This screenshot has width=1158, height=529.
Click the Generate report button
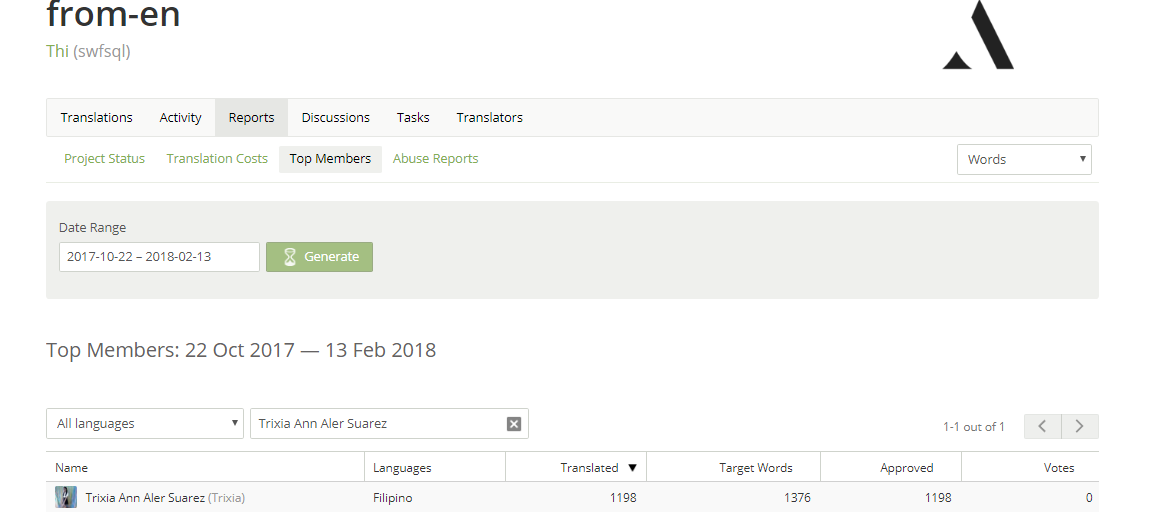click(319, 257)
